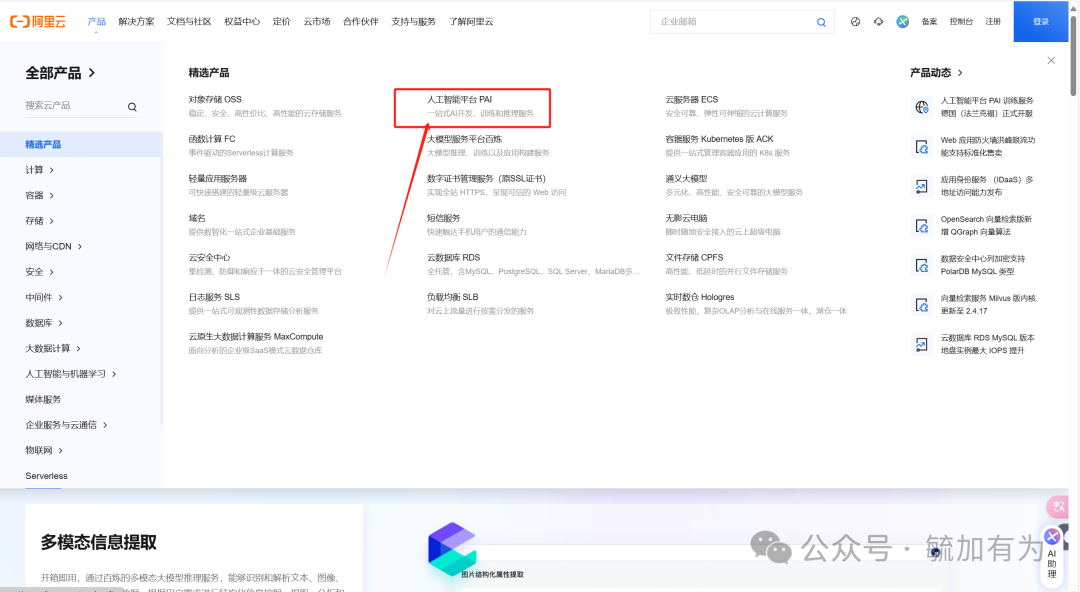Image resolution: width=1080 pixels, height=592 pixels.
Task: Select 媒体服务 in the sidebar
Action: 43,400
